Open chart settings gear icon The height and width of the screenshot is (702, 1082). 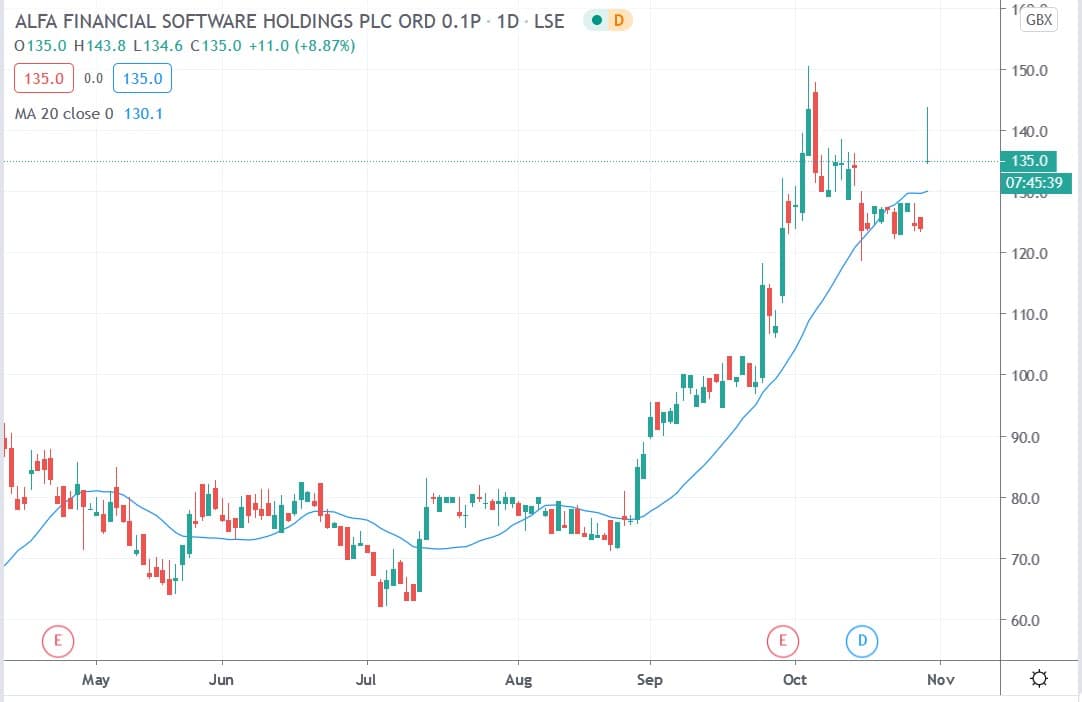(x=1039, y=680)
